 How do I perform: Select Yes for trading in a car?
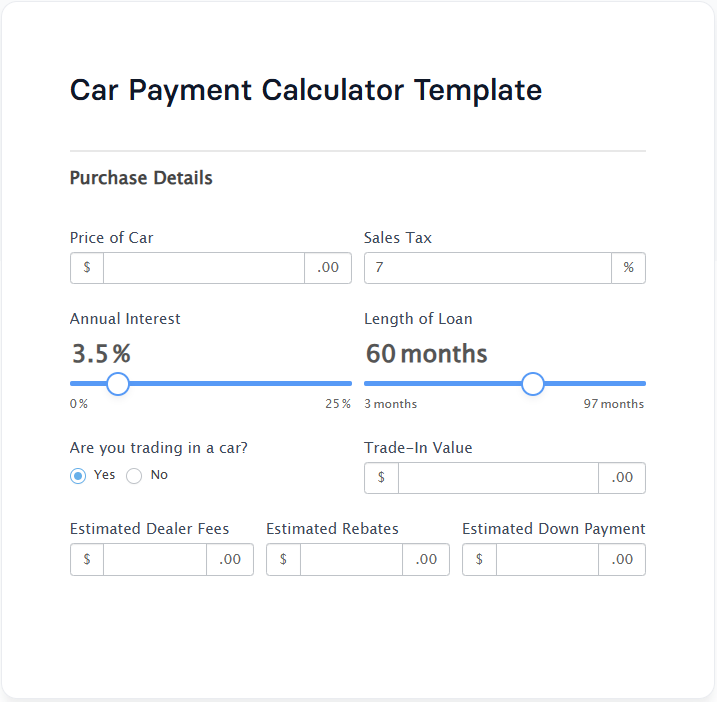tap(78, 476)
